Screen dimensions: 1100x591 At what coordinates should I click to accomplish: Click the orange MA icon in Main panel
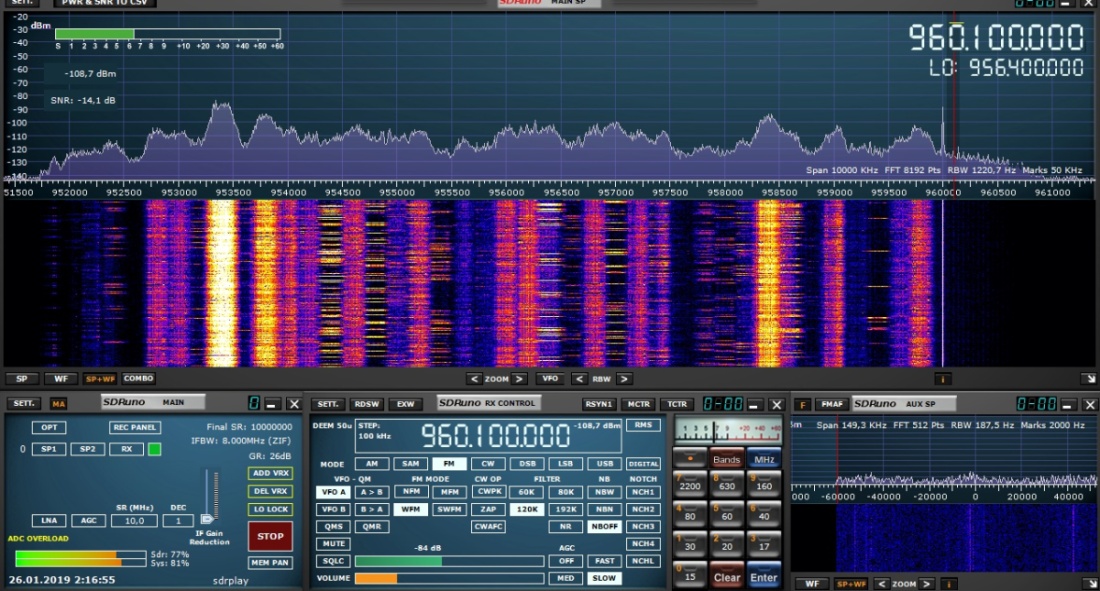point(58,404)
